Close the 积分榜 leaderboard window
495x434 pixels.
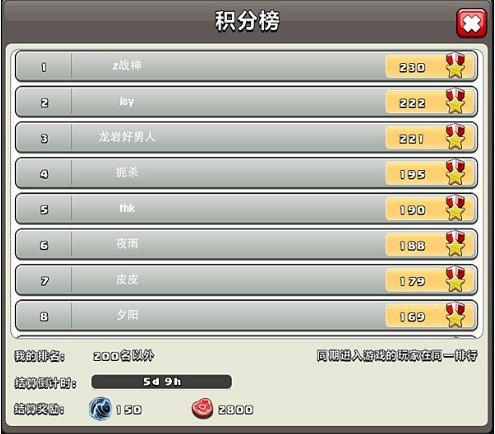471,23
